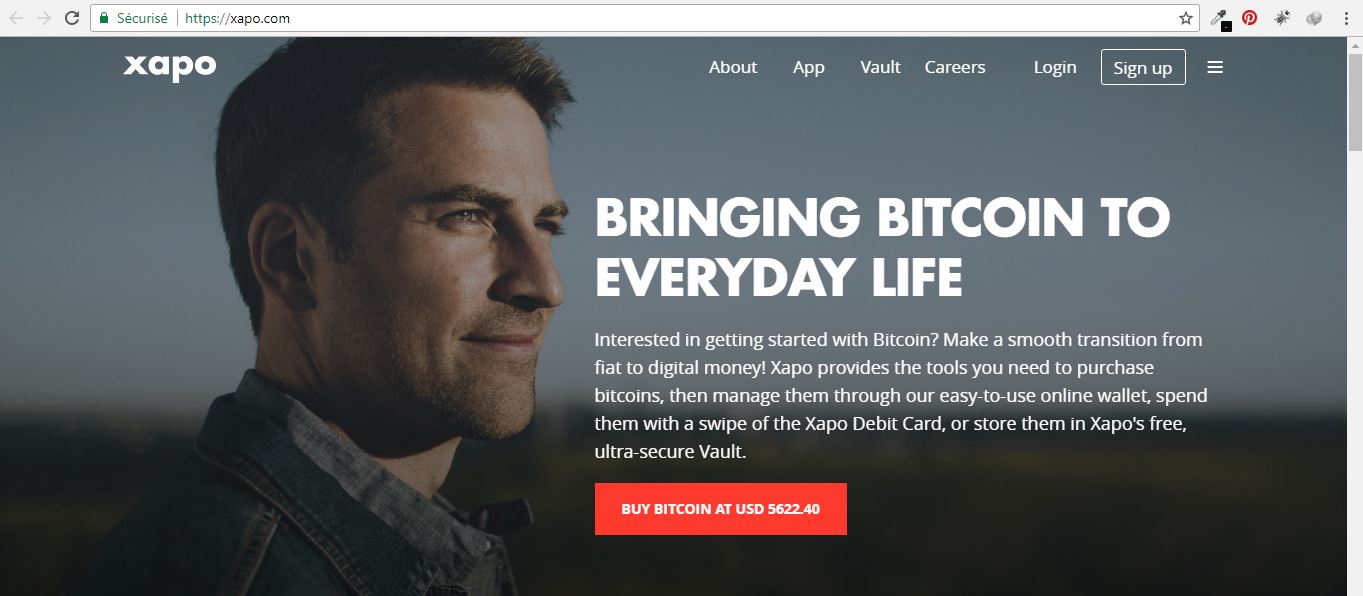Open the bug extension icon
1363x596 pixels.
1281,17
